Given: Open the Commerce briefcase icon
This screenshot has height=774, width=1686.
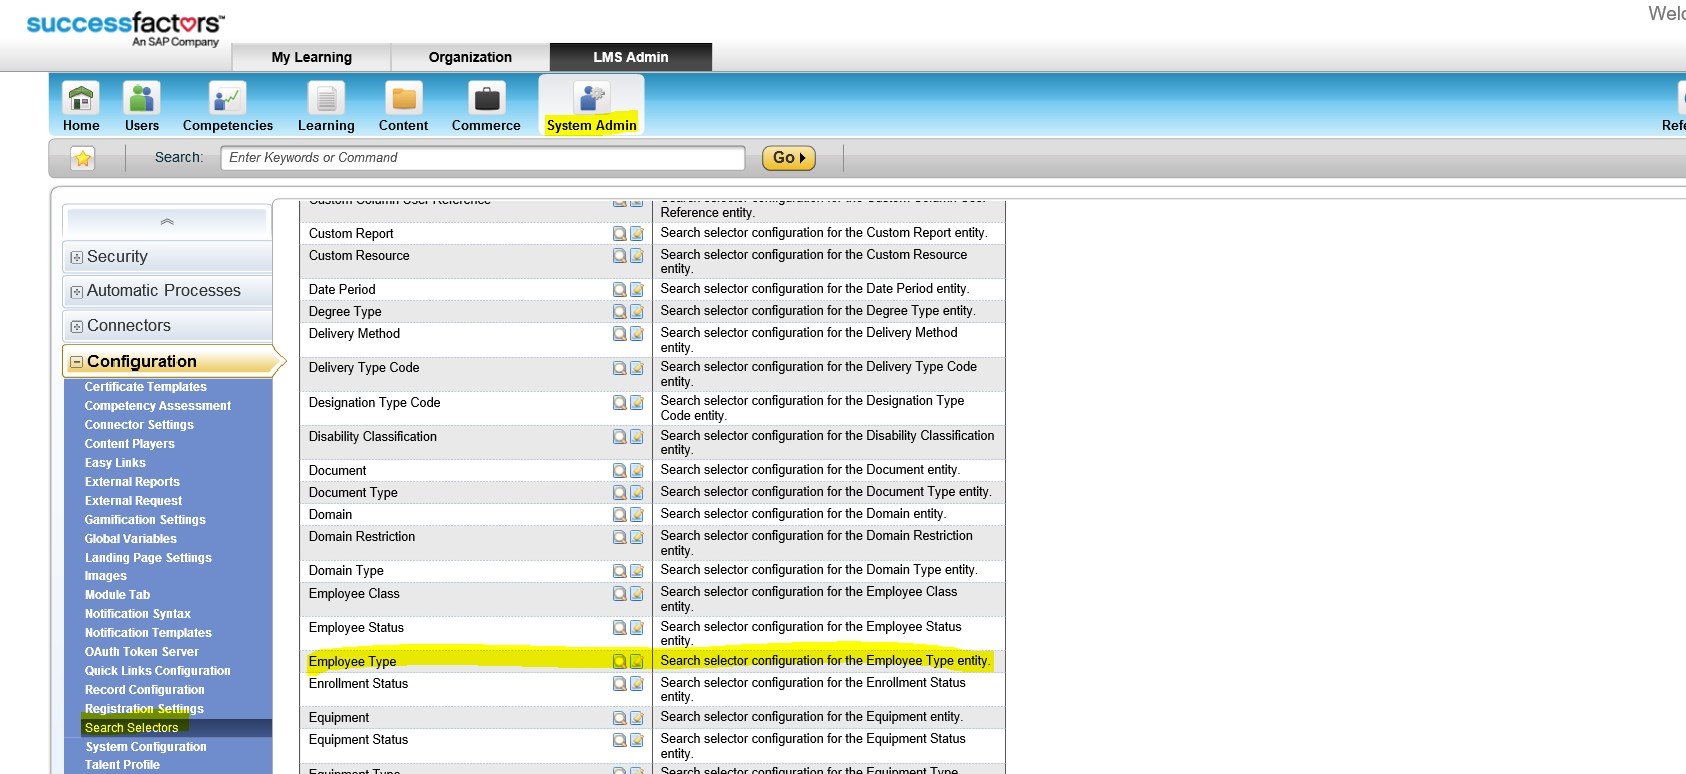Looking at the screenshot, I should tap(486, 98).
